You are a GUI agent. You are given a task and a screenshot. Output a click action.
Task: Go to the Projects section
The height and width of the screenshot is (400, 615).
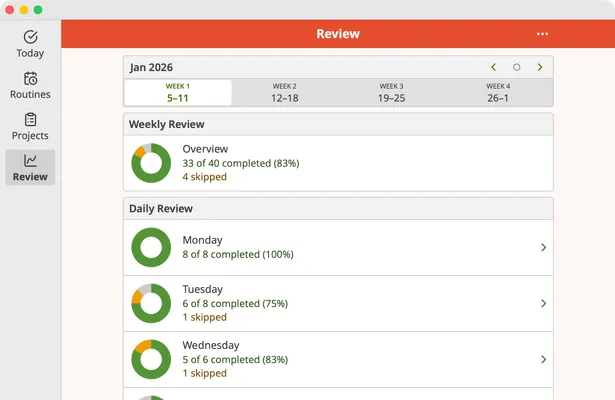click(x=30, y=127)
